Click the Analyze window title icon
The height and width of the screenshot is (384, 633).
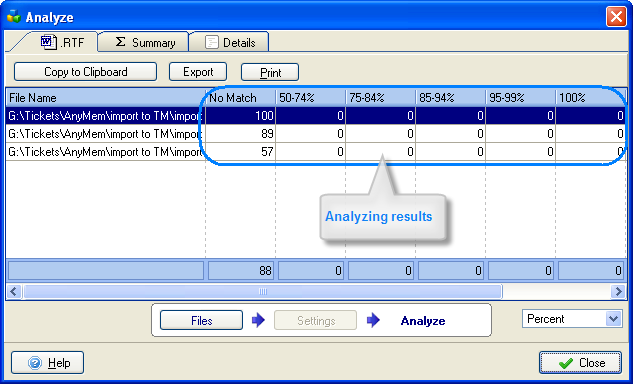(x=14, y=17)
